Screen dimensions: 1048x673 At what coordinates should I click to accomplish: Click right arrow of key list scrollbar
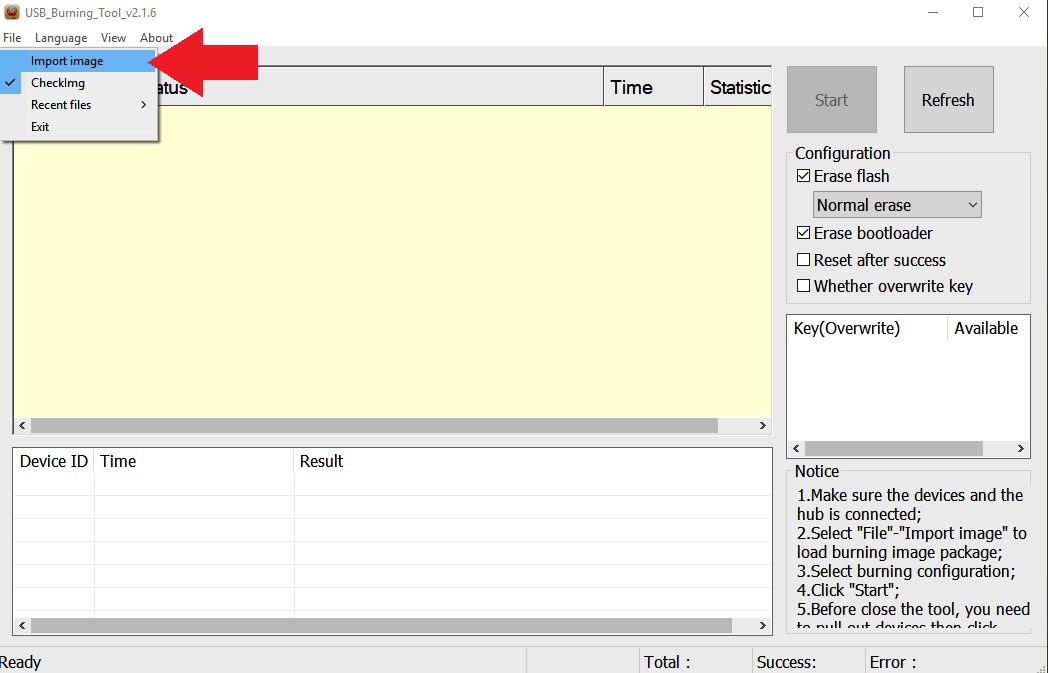(1021, 448)
